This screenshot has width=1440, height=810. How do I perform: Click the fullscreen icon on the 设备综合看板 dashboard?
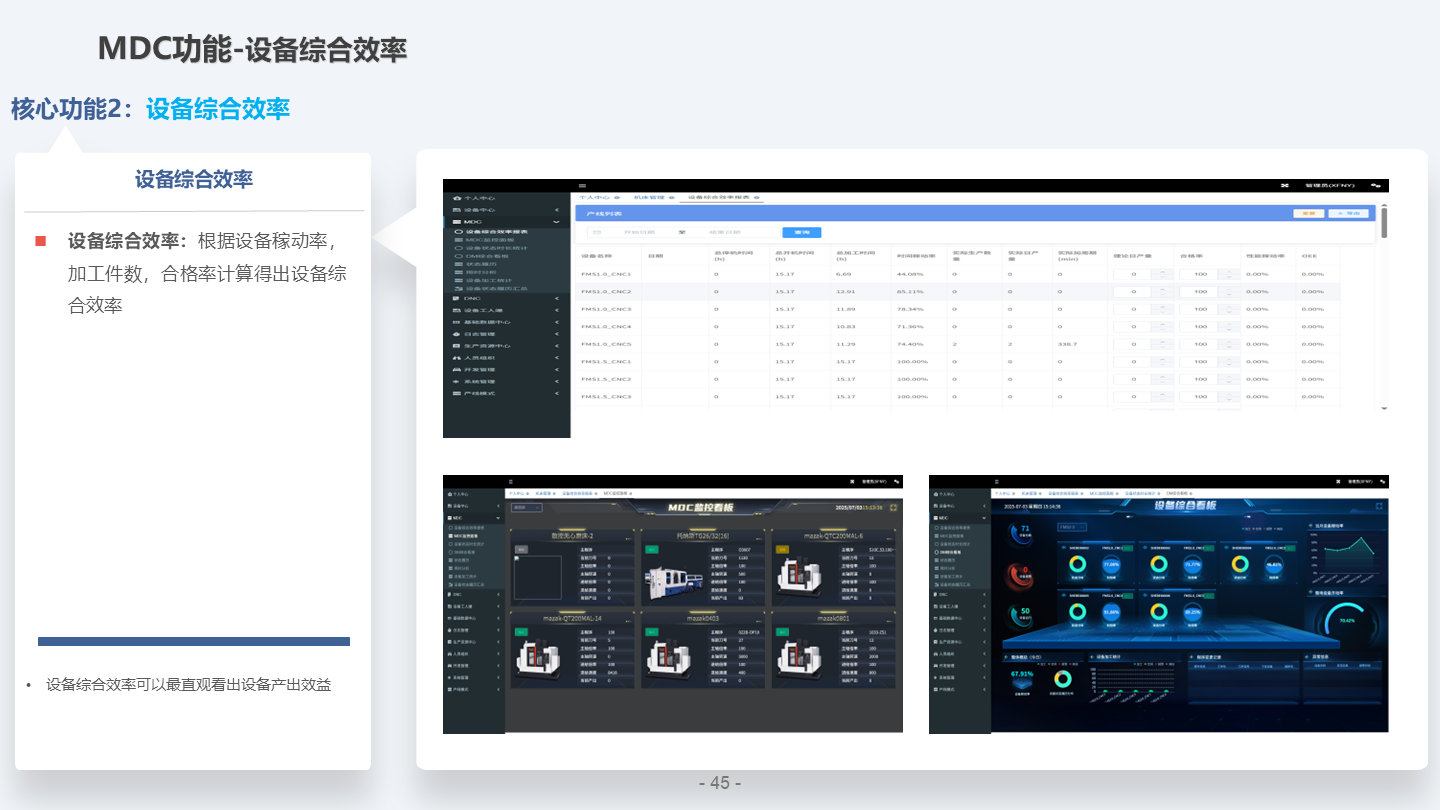click(x=1378, y=506)
